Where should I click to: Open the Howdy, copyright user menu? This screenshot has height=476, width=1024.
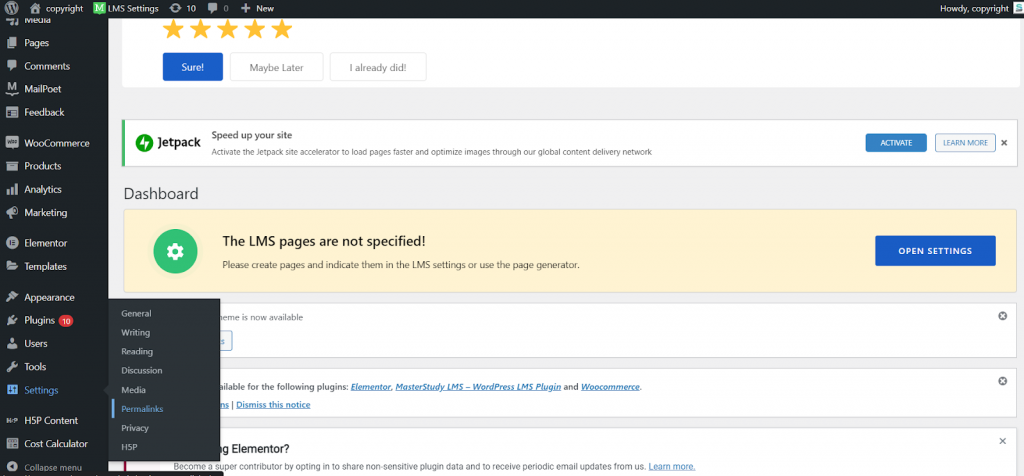pyautogui.click(x=978, y=8)
